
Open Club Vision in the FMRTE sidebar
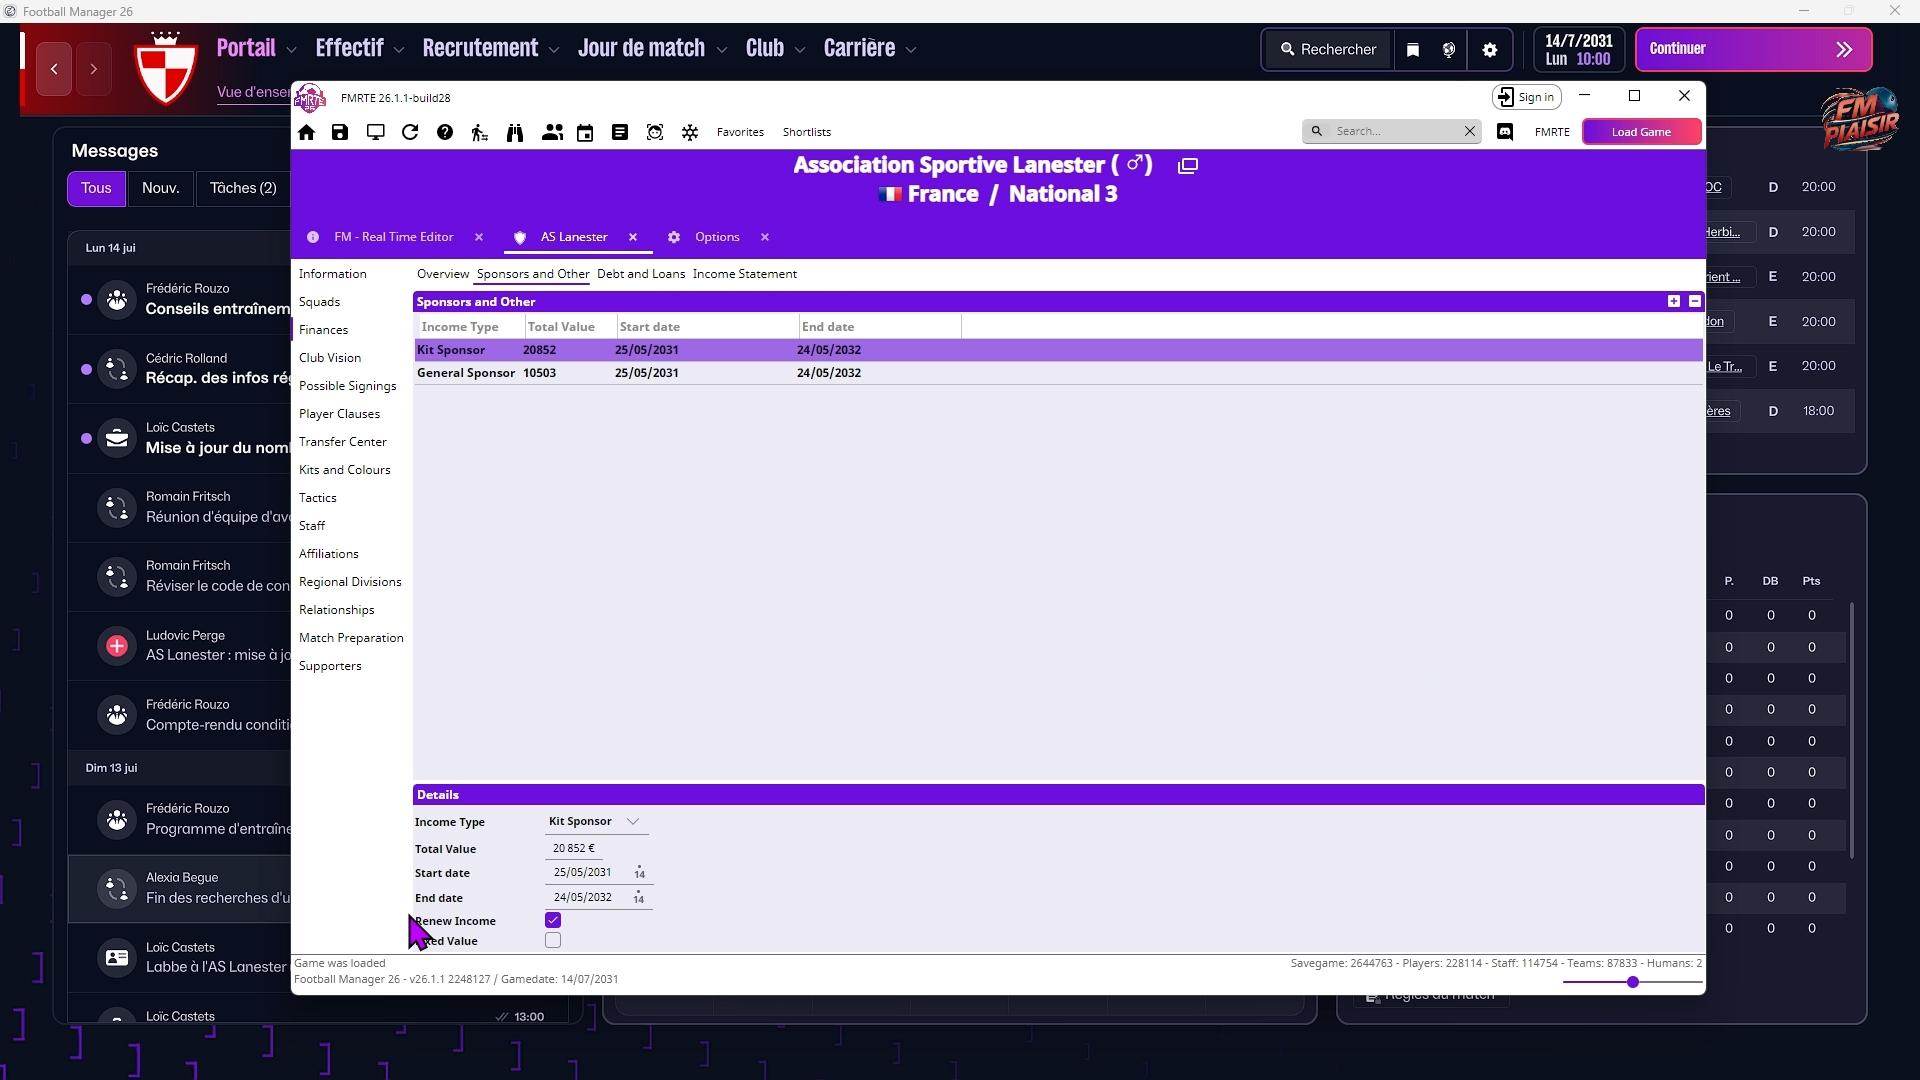[x=330, y=358]
